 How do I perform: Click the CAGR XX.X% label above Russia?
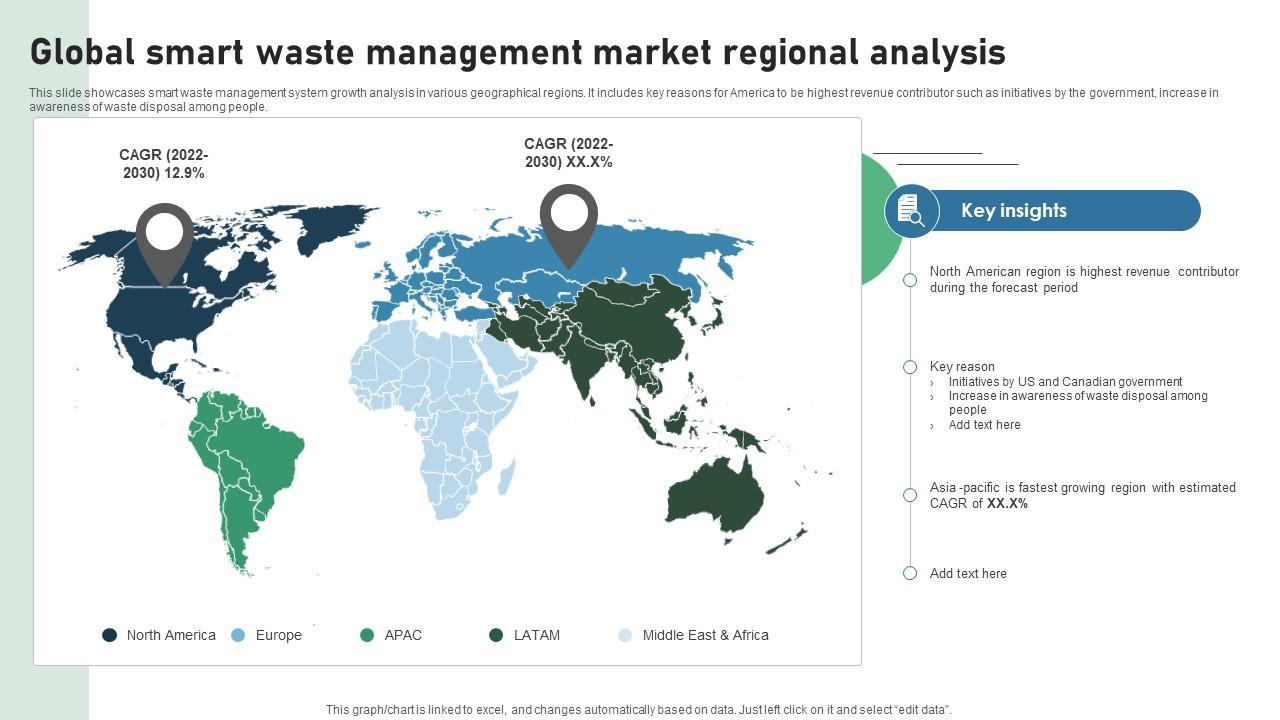568,153
